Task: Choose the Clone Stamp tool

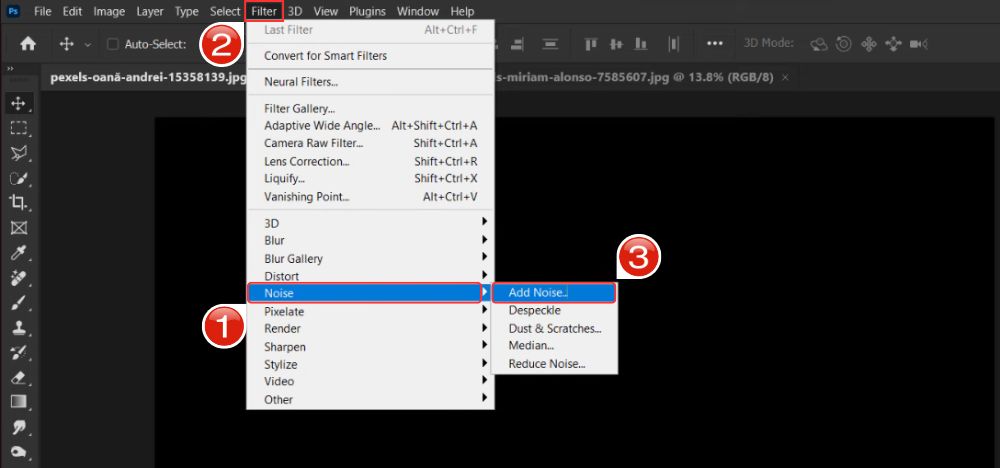Action: [x=18, y=327]
